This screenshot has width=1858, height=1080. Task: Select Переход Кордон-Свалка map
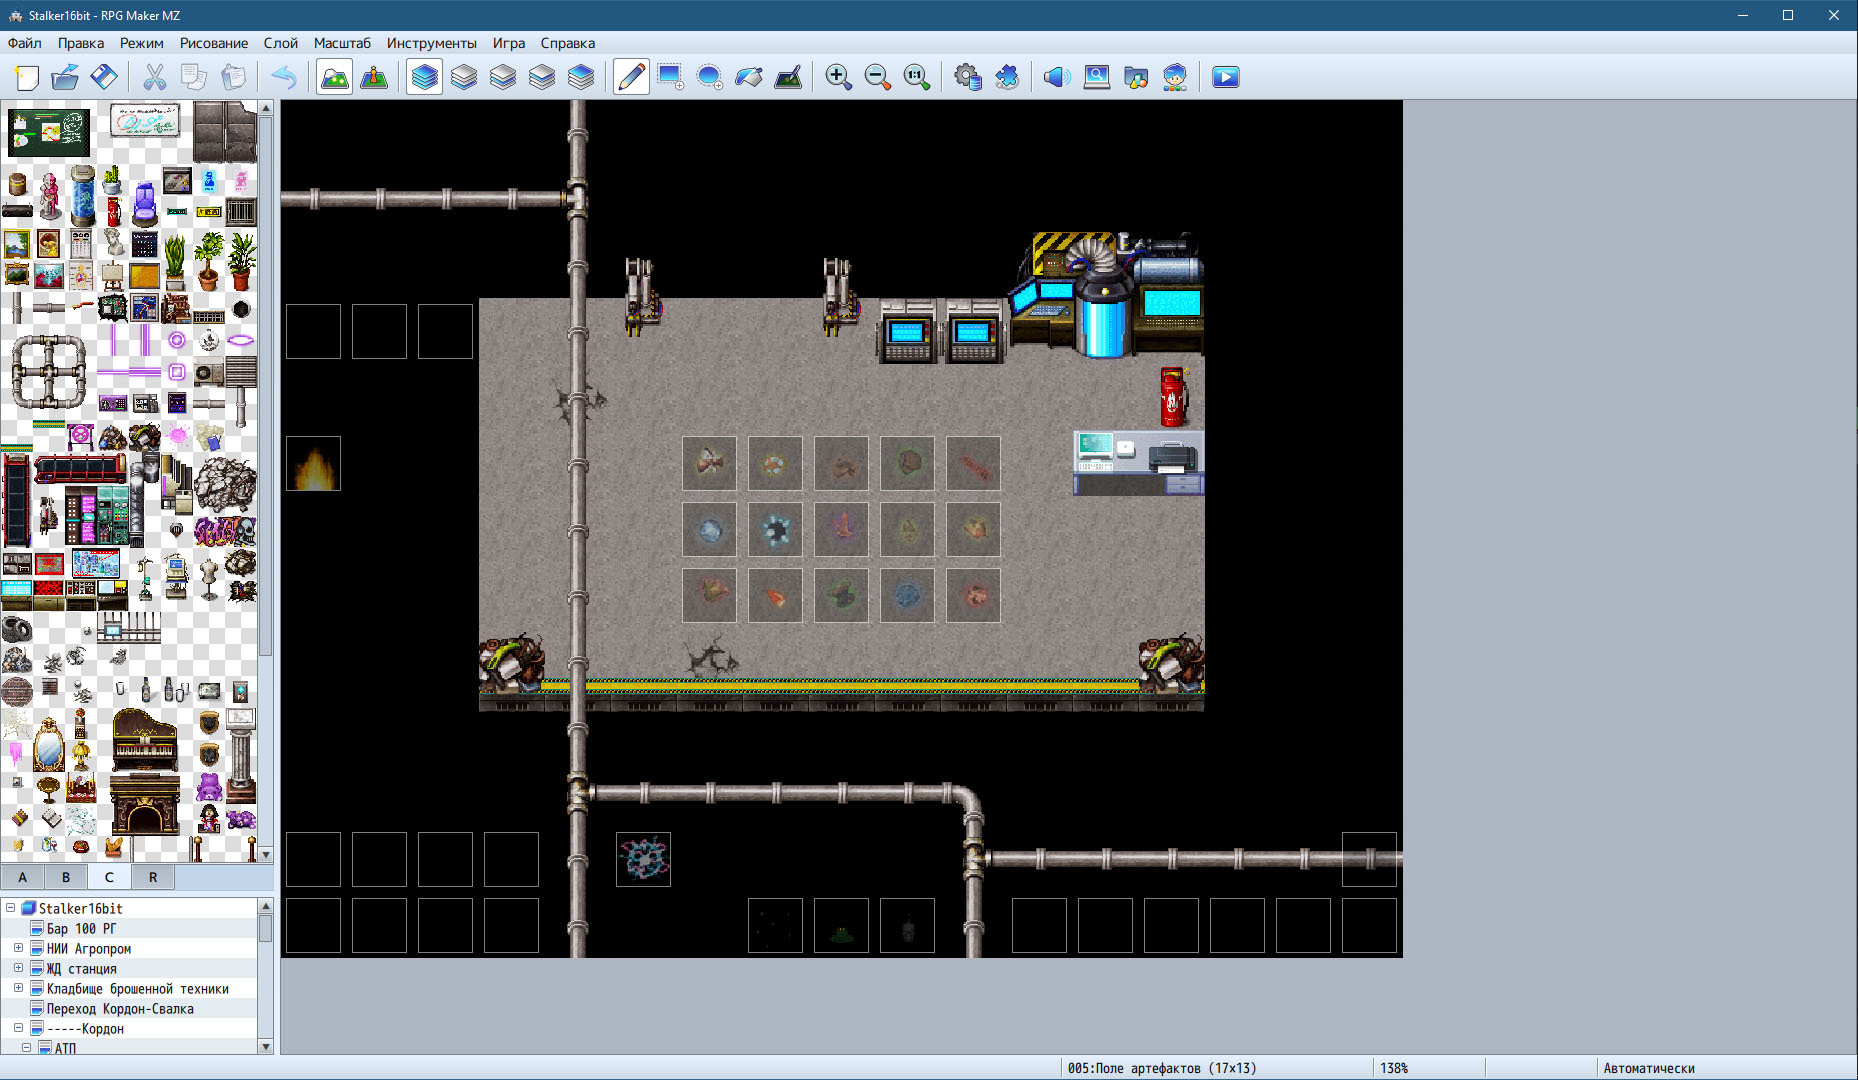[x=120, y=1009]
